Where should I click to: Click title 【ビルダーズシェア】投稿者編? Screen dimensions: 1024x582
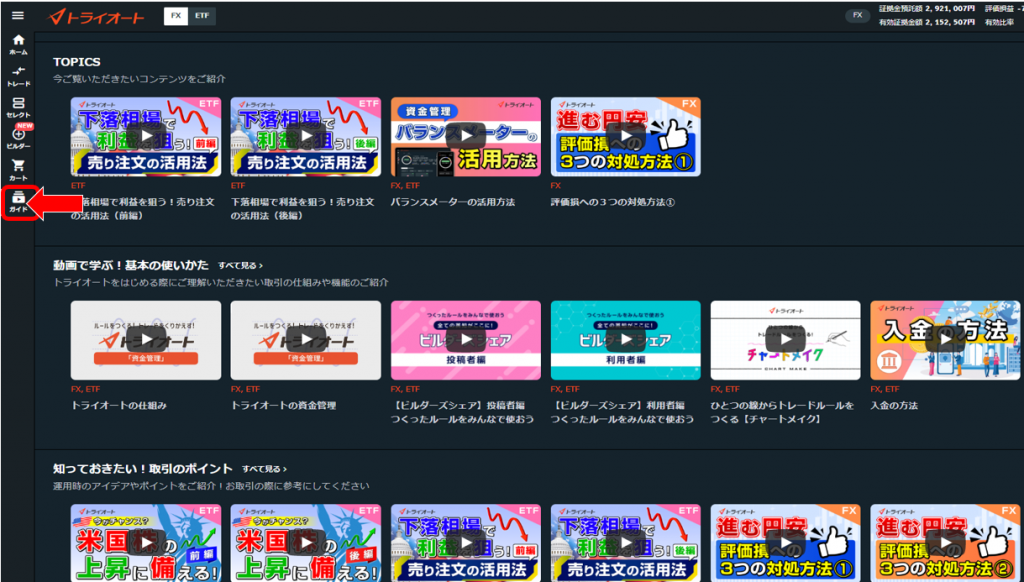pyautogui.click(x=462, y=412)
